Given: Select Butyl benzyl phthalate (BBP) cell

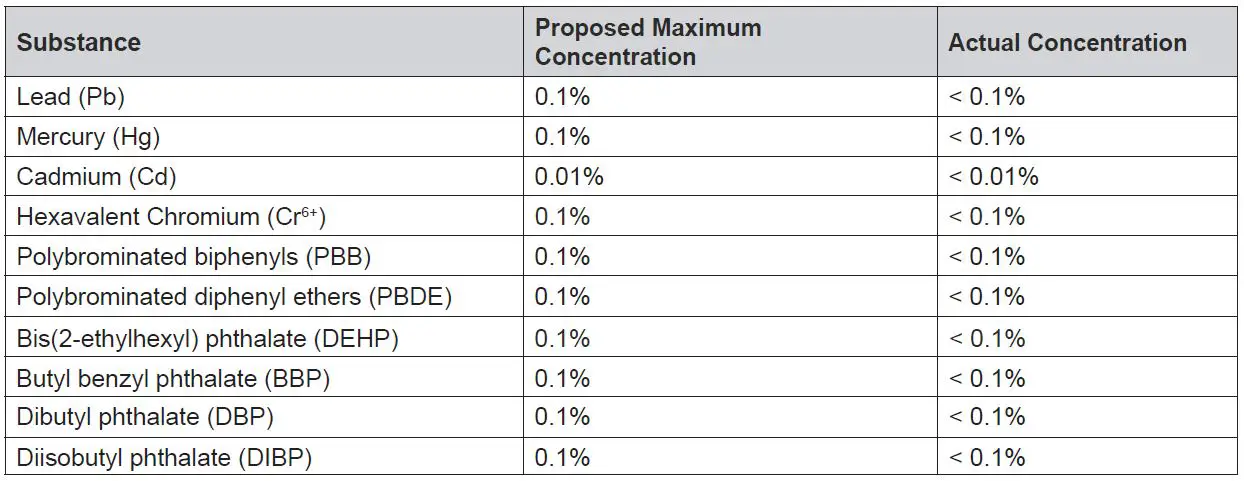Looking at the screenshot, I should point(173,378).
